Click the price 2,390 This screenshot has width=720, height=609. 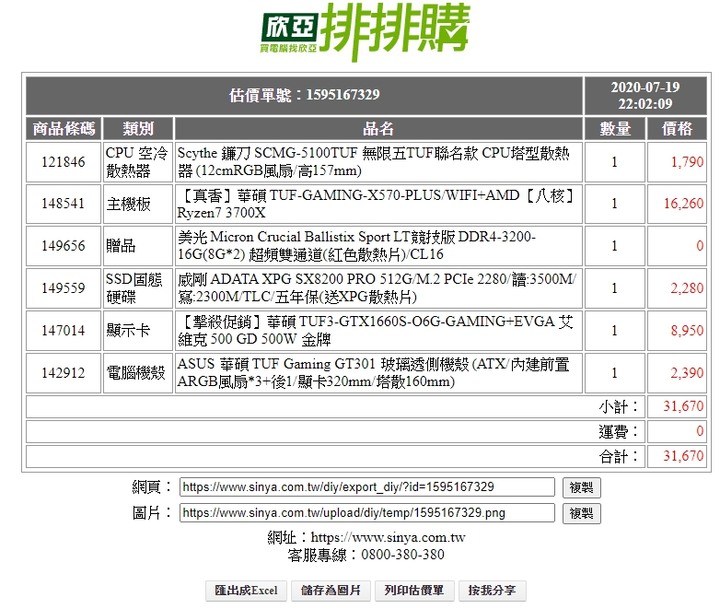[x=687, y=372]
